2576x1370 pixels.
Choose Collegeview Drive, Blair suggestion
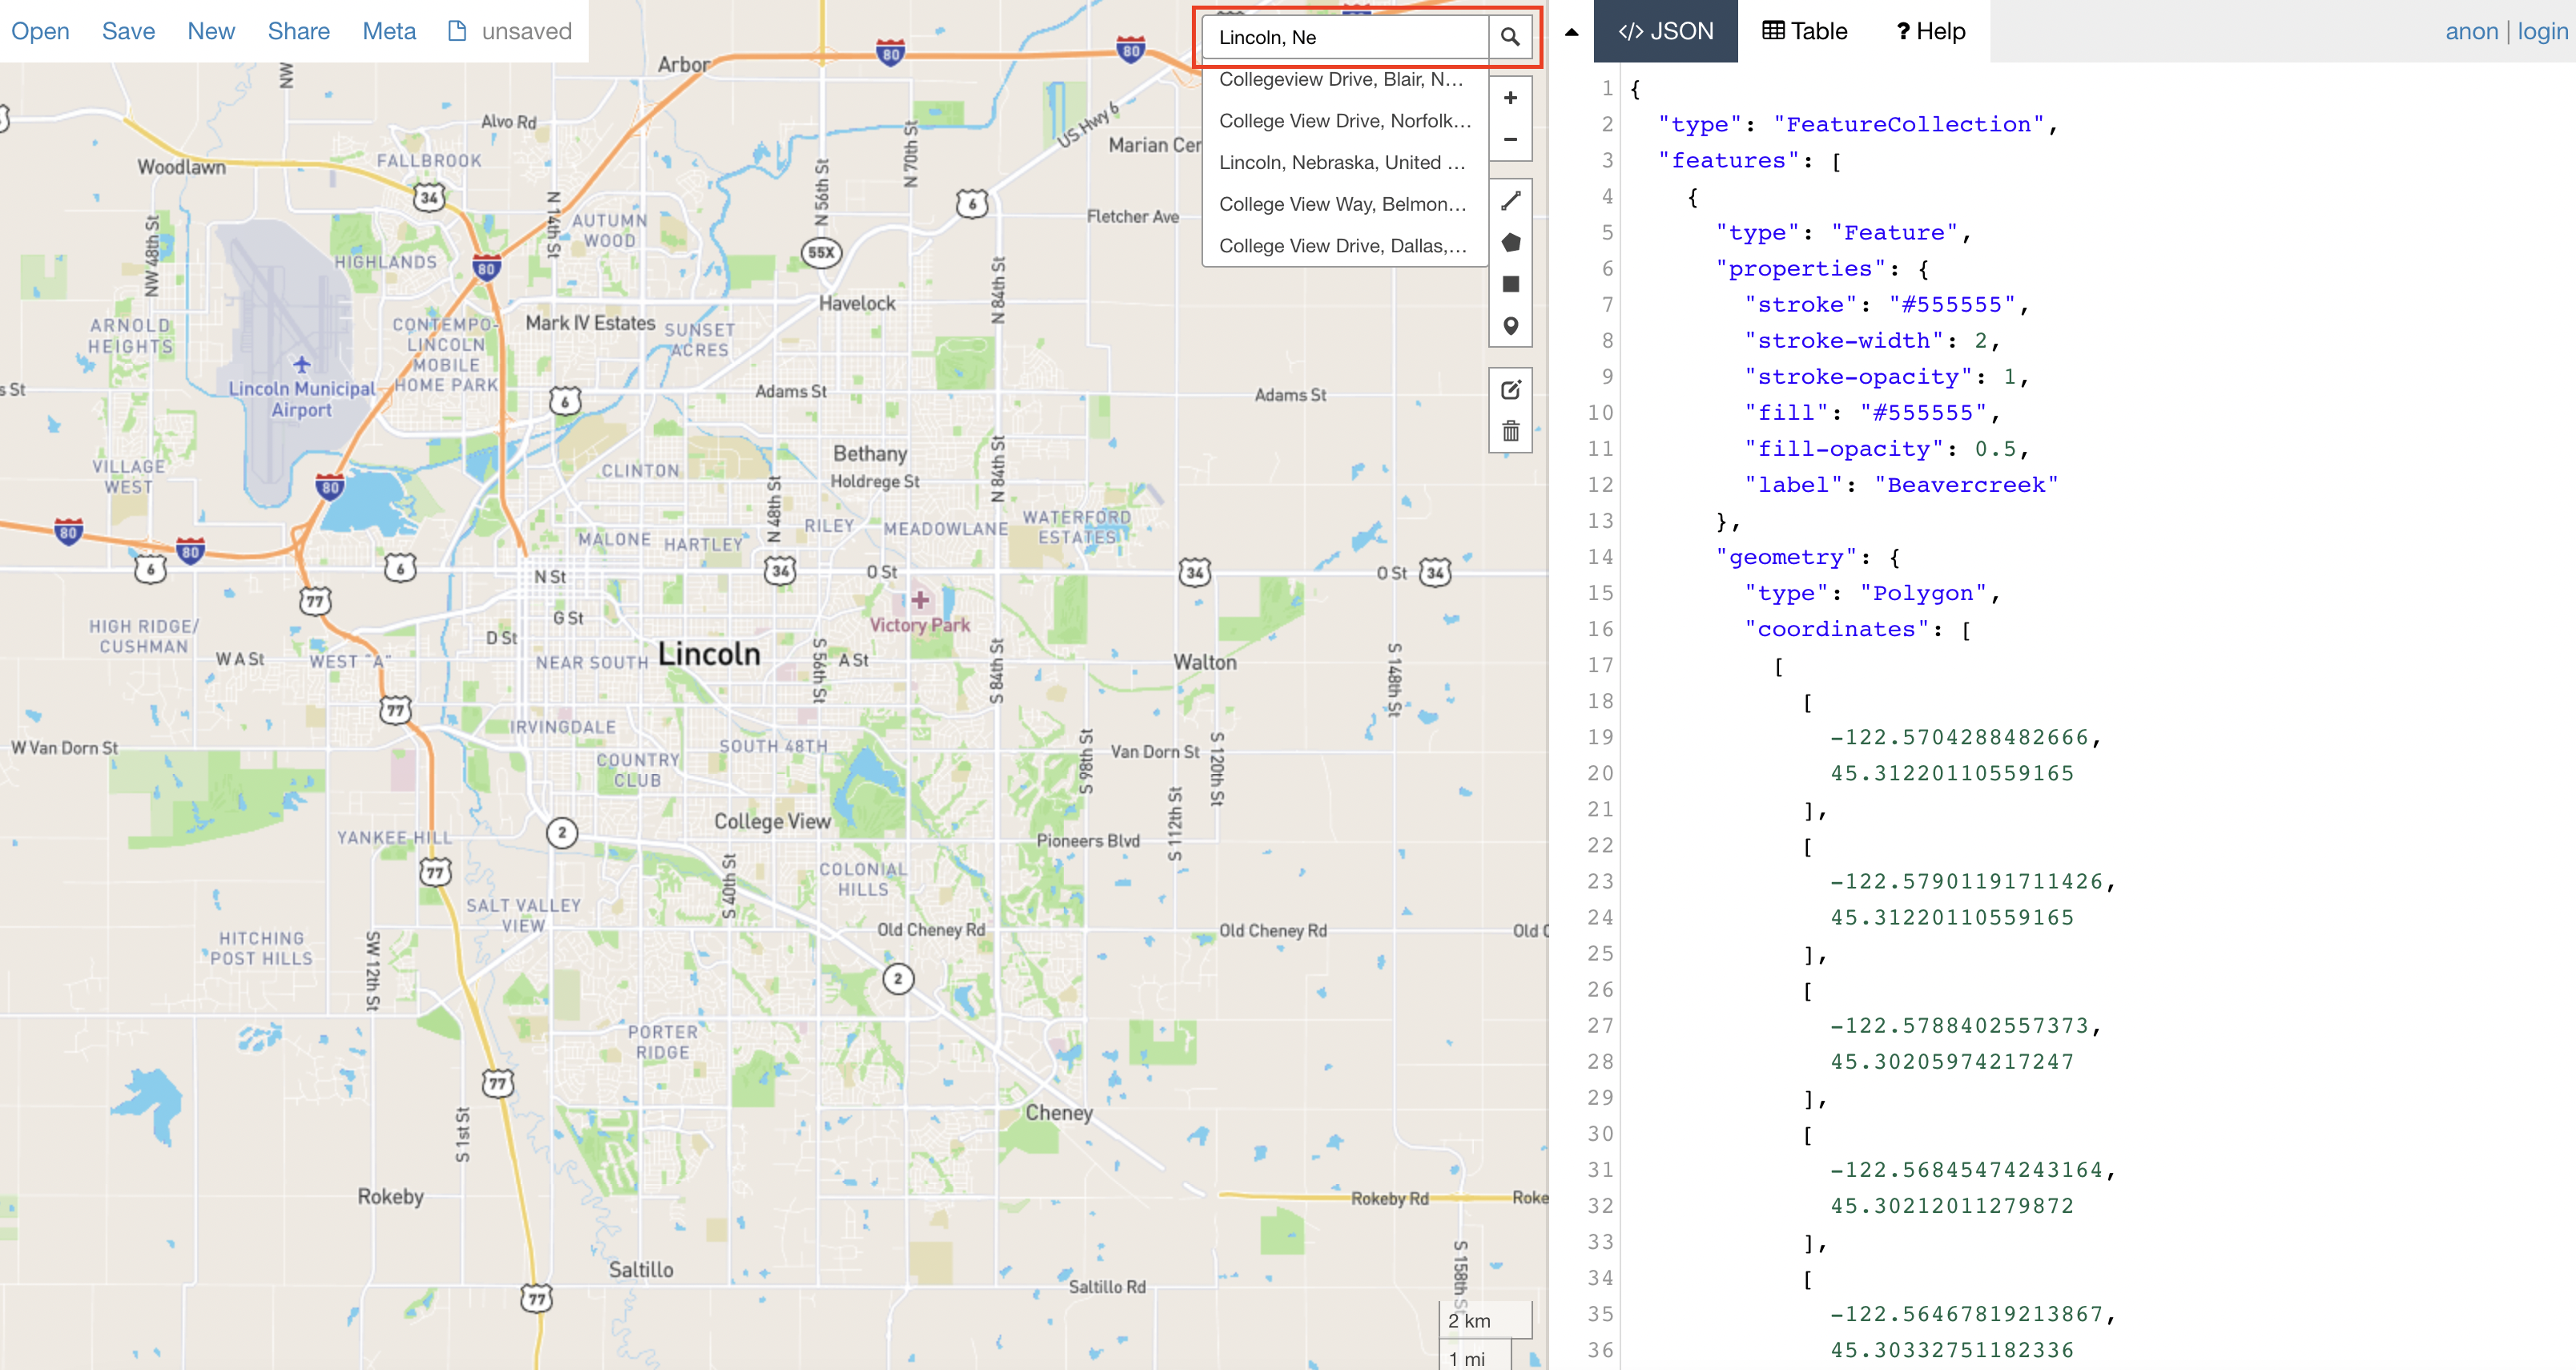(x=1345, y=79)
